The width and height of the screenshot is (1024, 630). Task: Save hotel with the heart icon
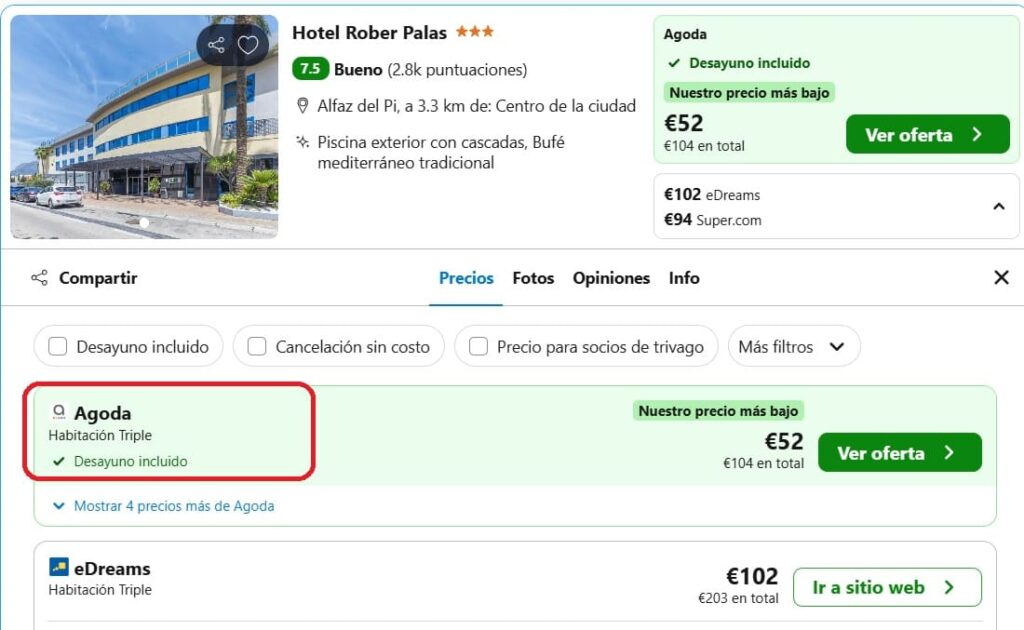coord(248,45)
